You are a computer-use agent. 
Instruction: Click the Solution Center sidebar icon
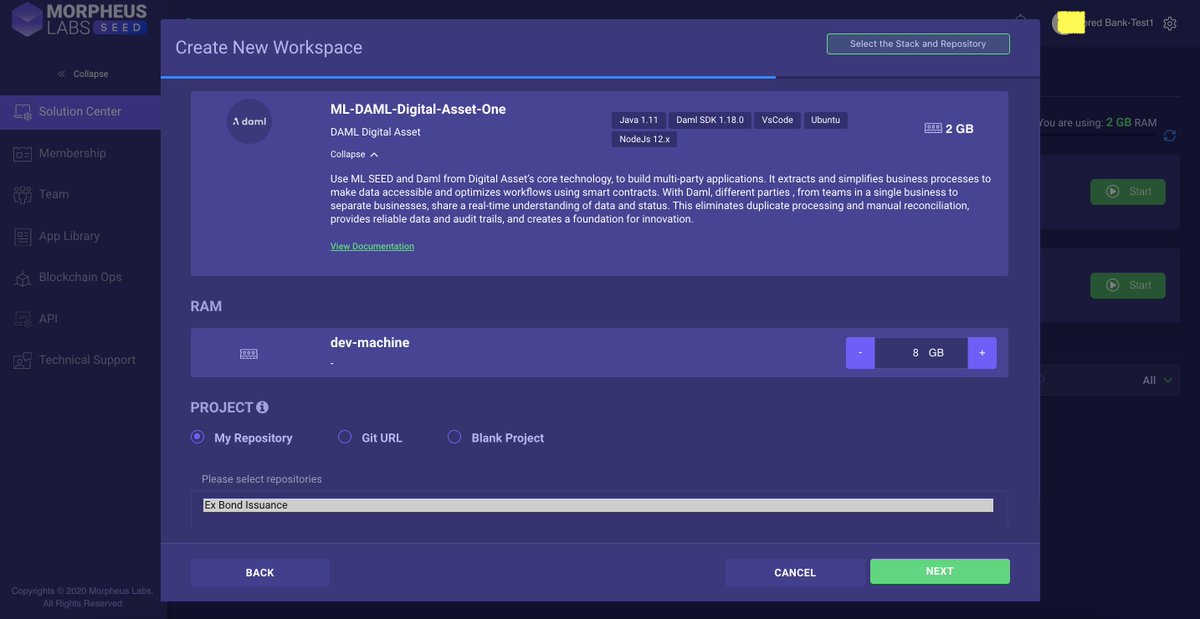[x=22, y=111]
